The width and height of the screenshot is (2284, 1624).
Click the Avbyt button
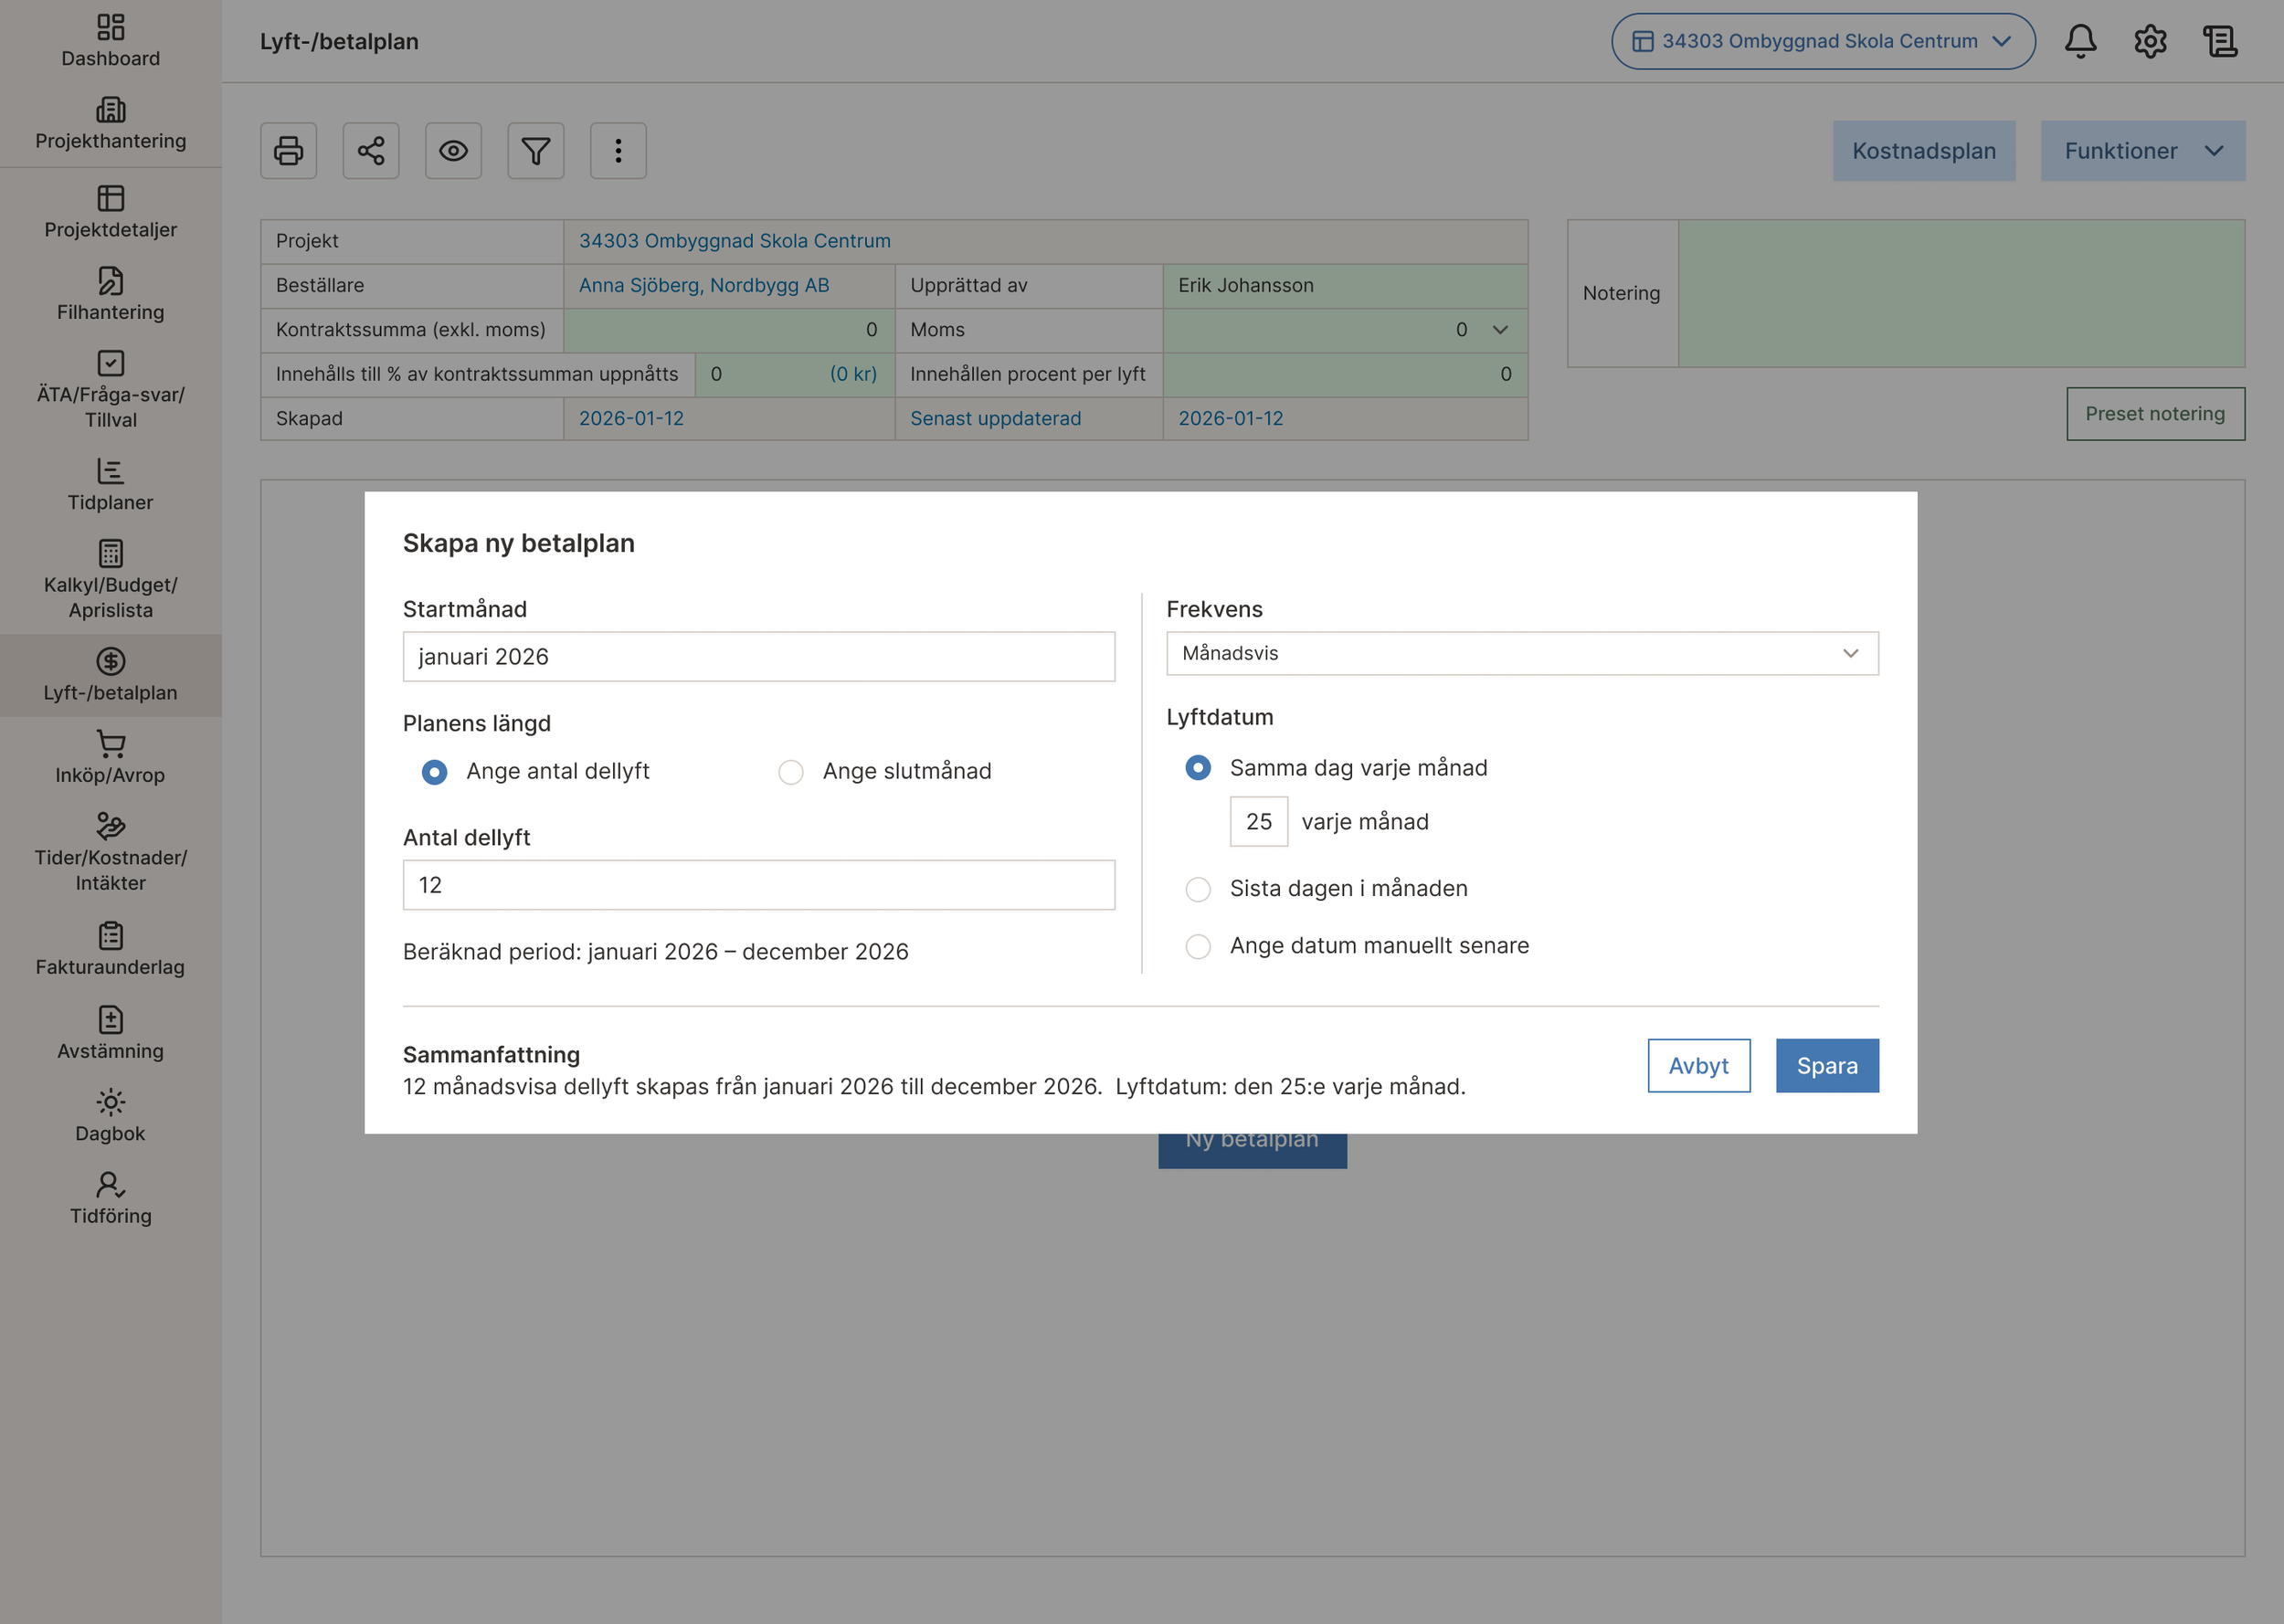tap(1699, 1066)
